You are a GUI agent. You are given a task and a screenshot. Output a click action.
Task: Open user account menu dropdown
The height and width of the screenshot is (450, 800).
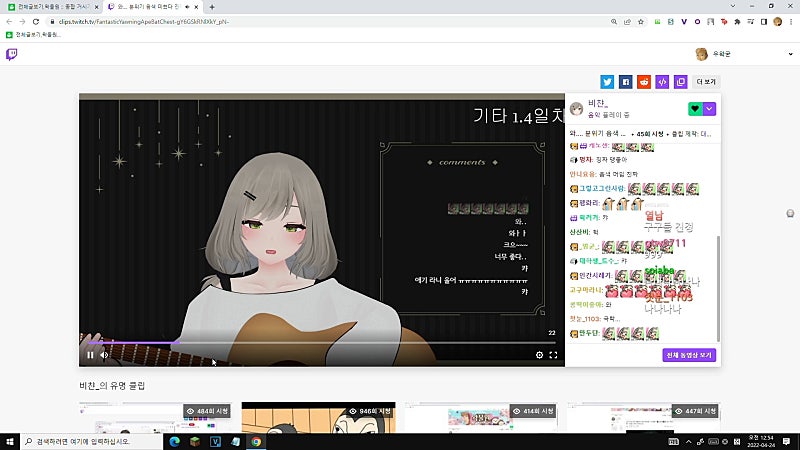click(790, 54)
